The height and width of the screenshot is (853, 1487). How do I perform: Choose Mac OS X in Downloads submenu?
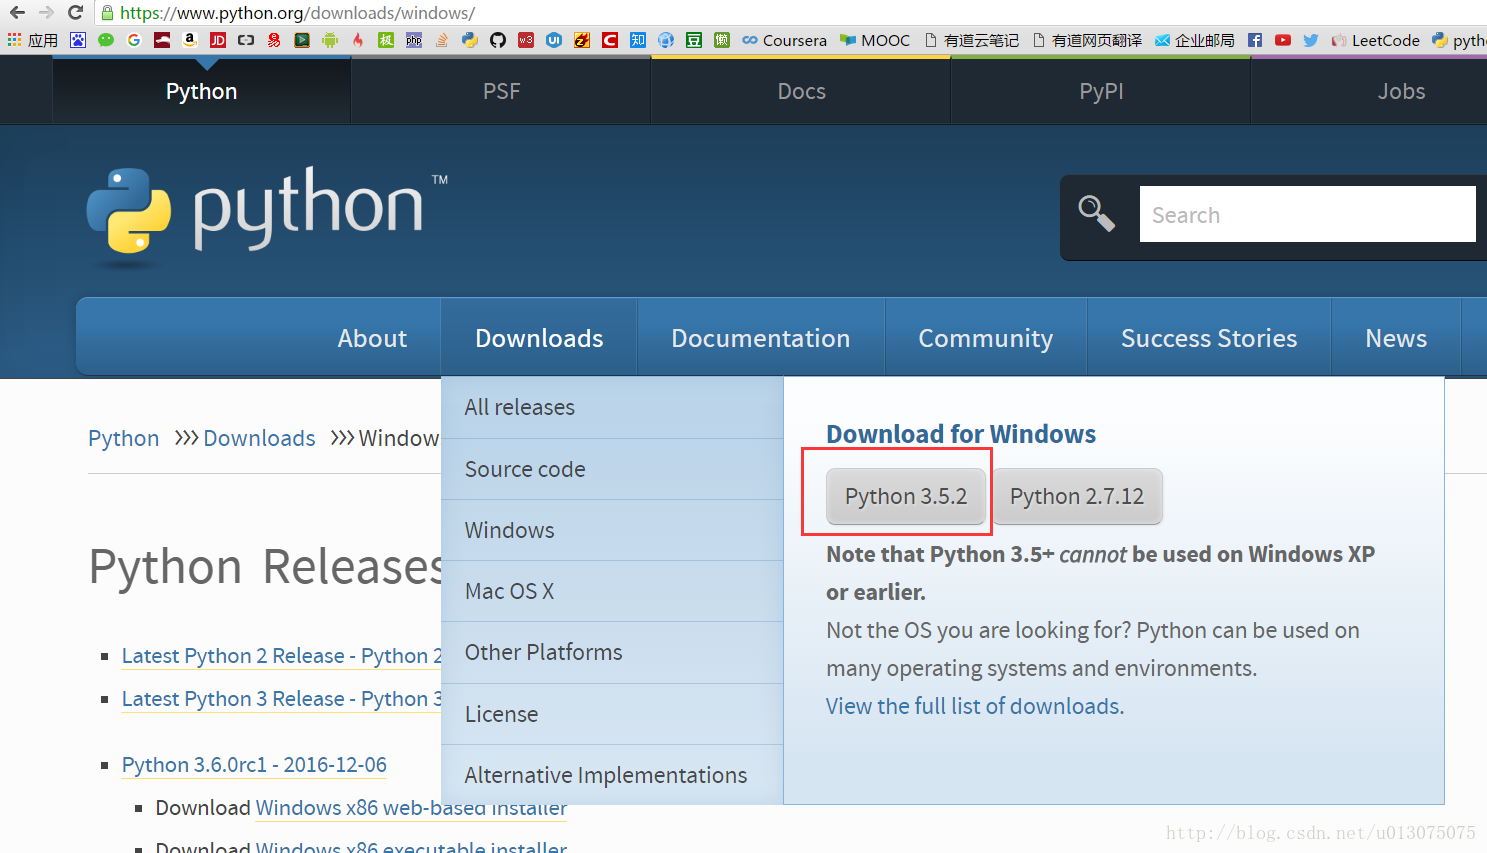612,591
